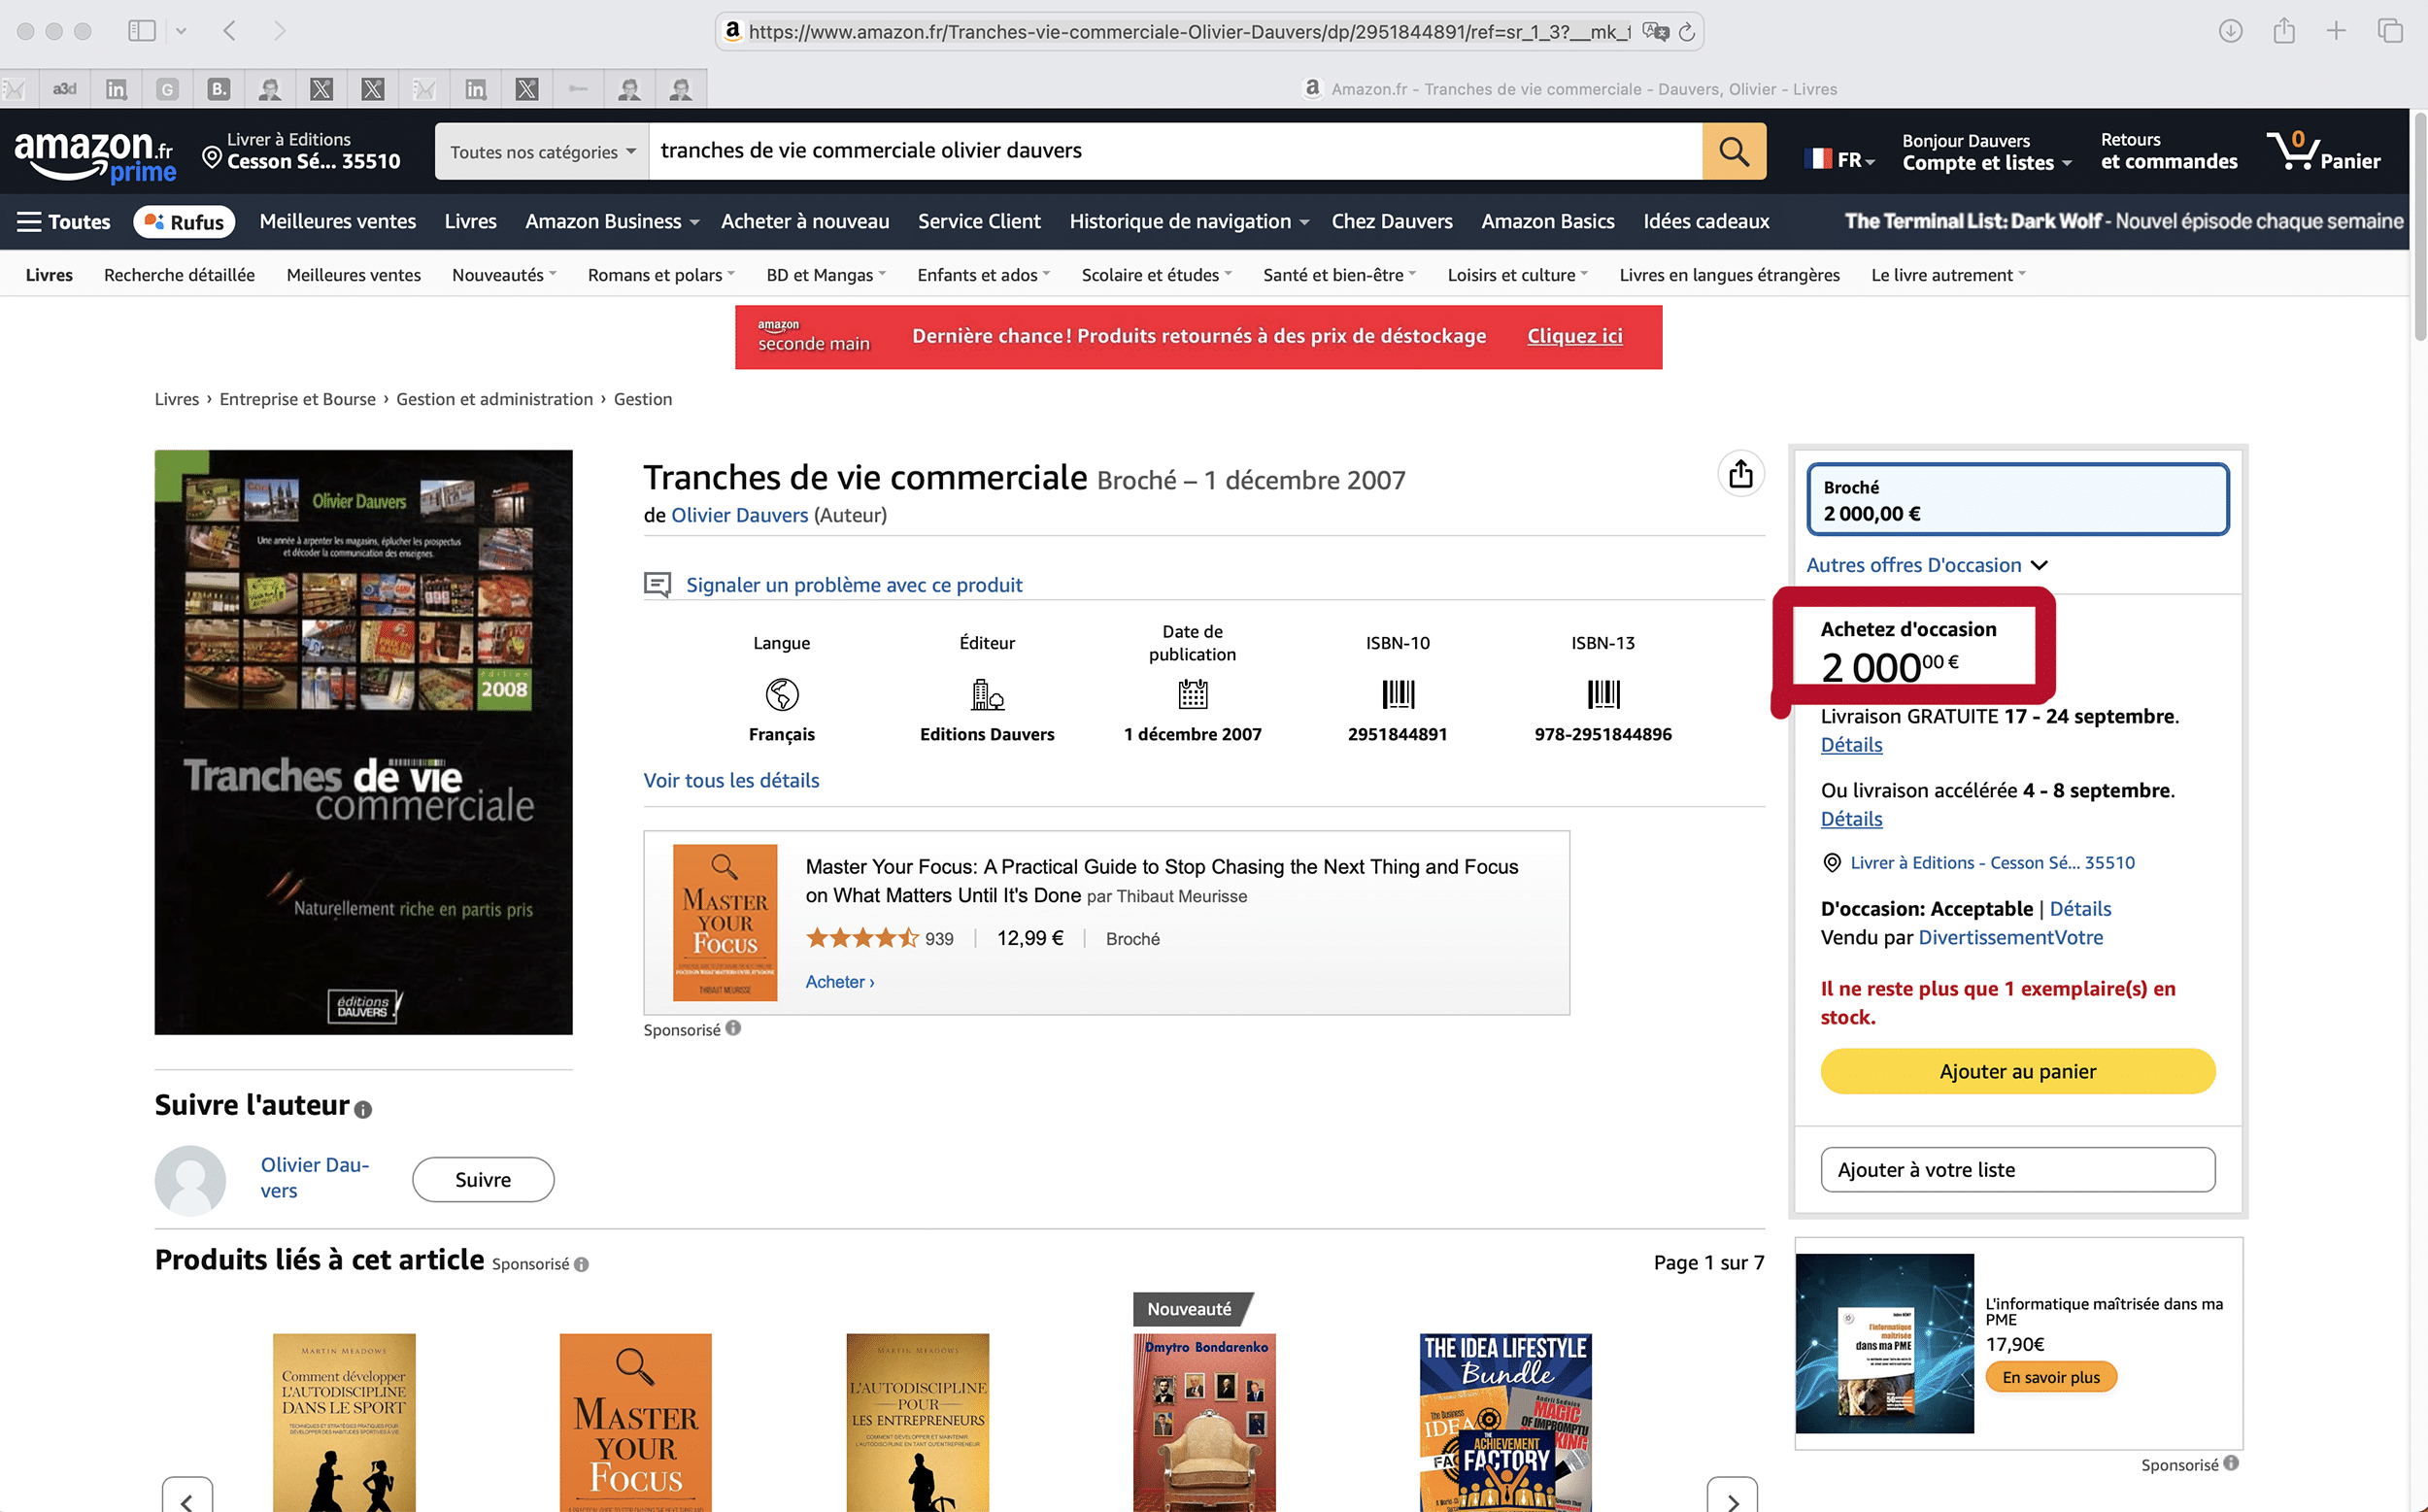Click the Cliquez ici link in the red banner
This screenshot has height=1512, width=2428.
(1574, 337)
